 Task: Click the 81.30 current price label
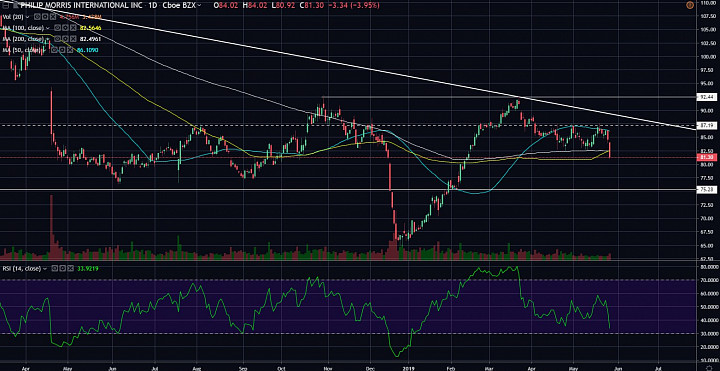coord(707,157)
